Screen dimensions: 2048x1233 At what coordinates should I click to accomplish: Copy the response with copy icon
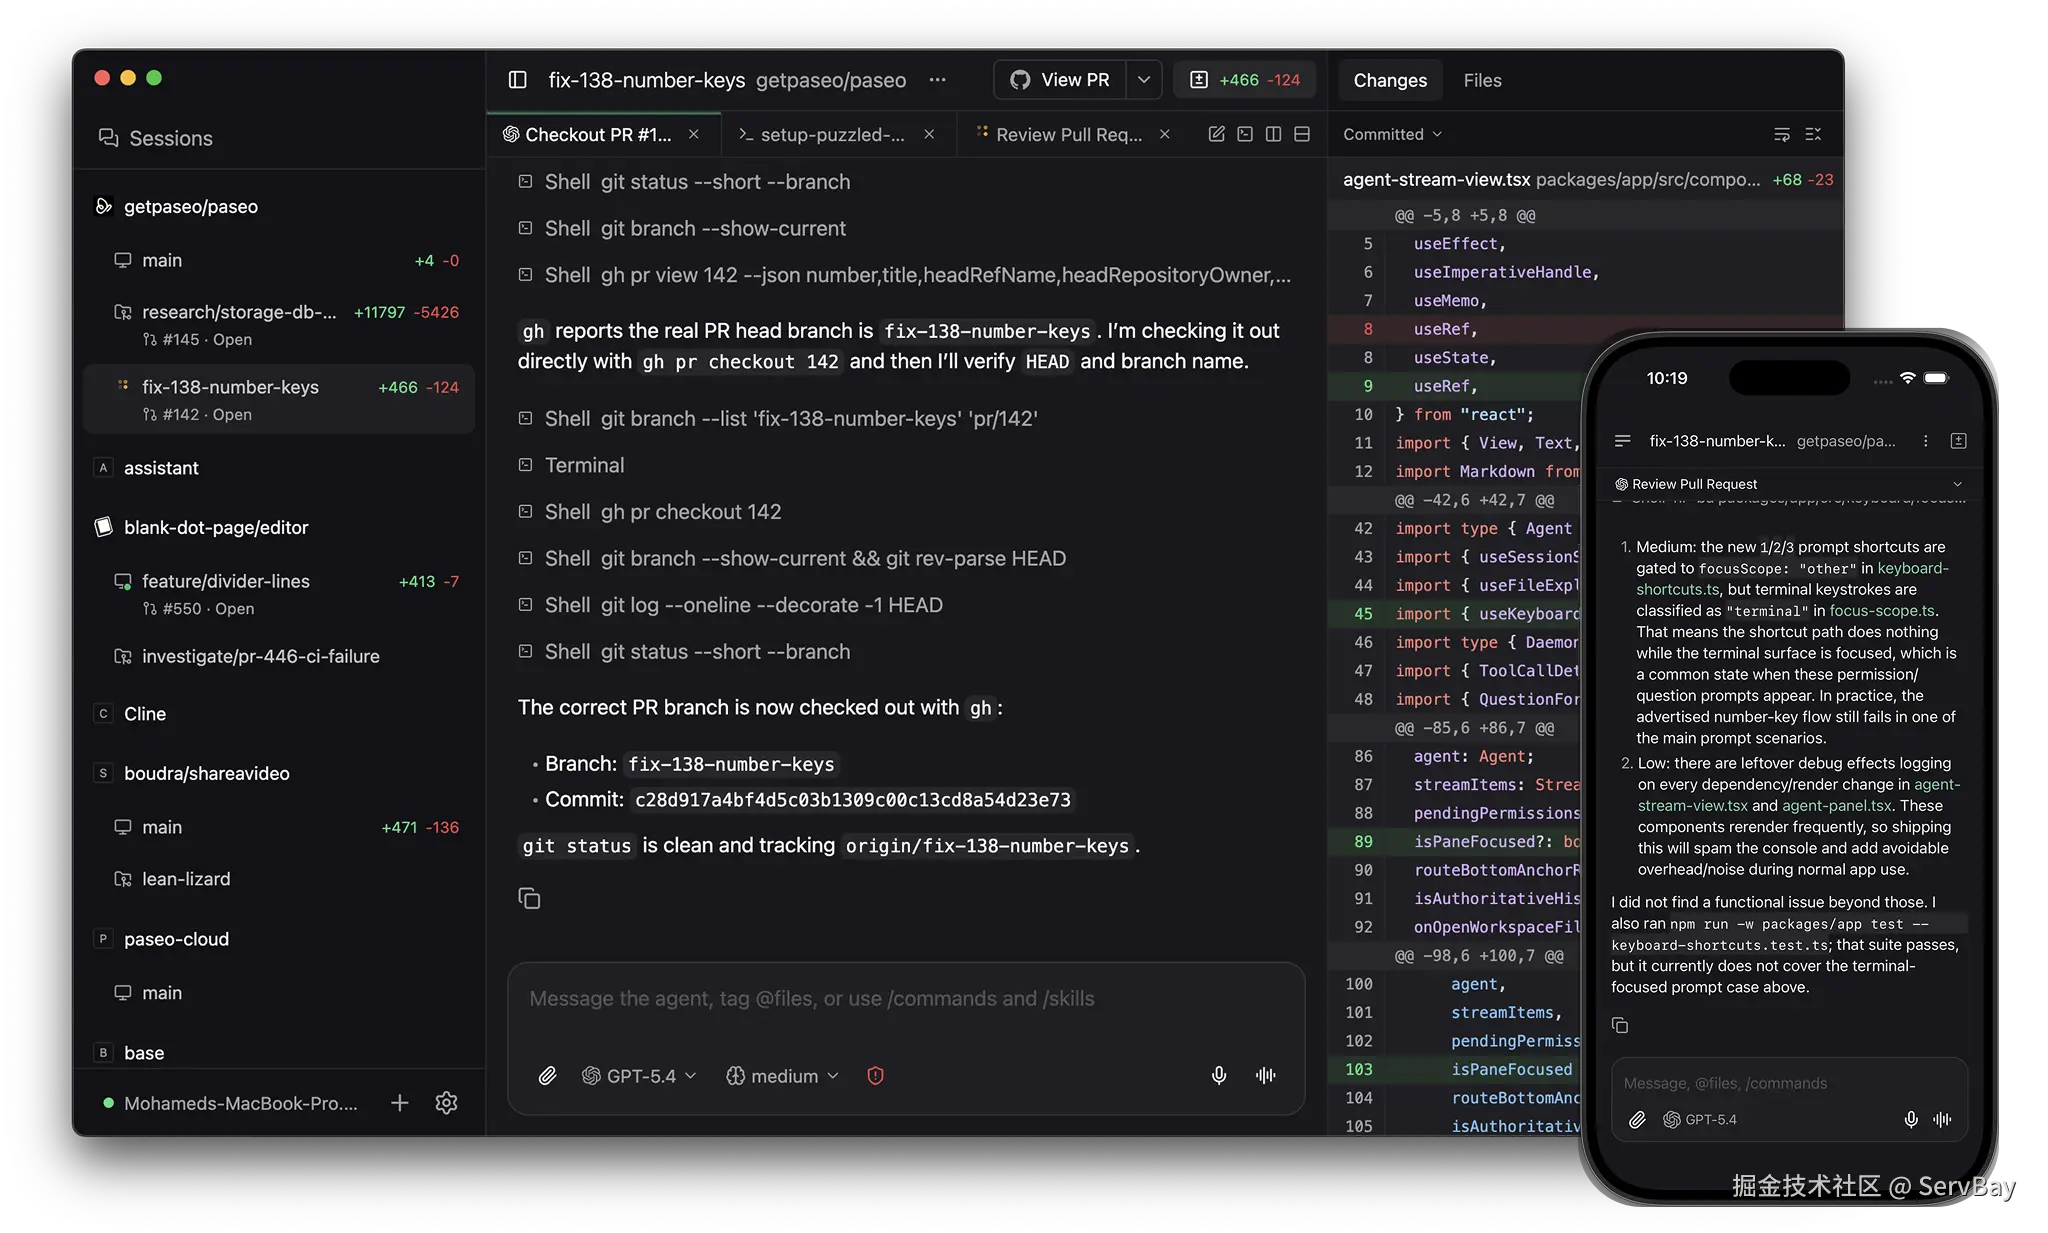point(529,898)
